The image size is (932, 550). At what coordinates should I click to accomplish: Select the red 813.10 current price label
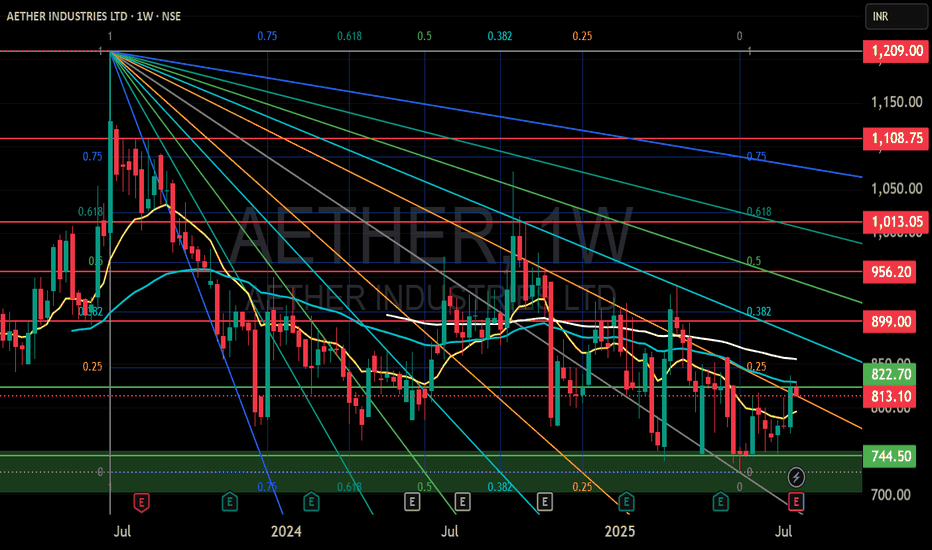click(x=890, y=397)
